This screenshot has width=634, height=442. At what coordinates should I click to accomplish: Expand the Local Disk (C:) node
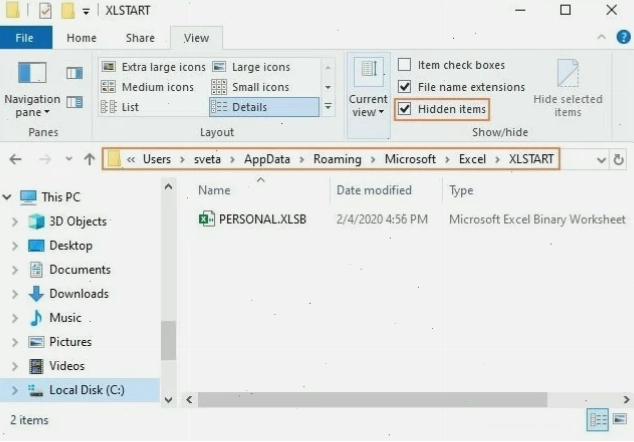pos(15,390)
